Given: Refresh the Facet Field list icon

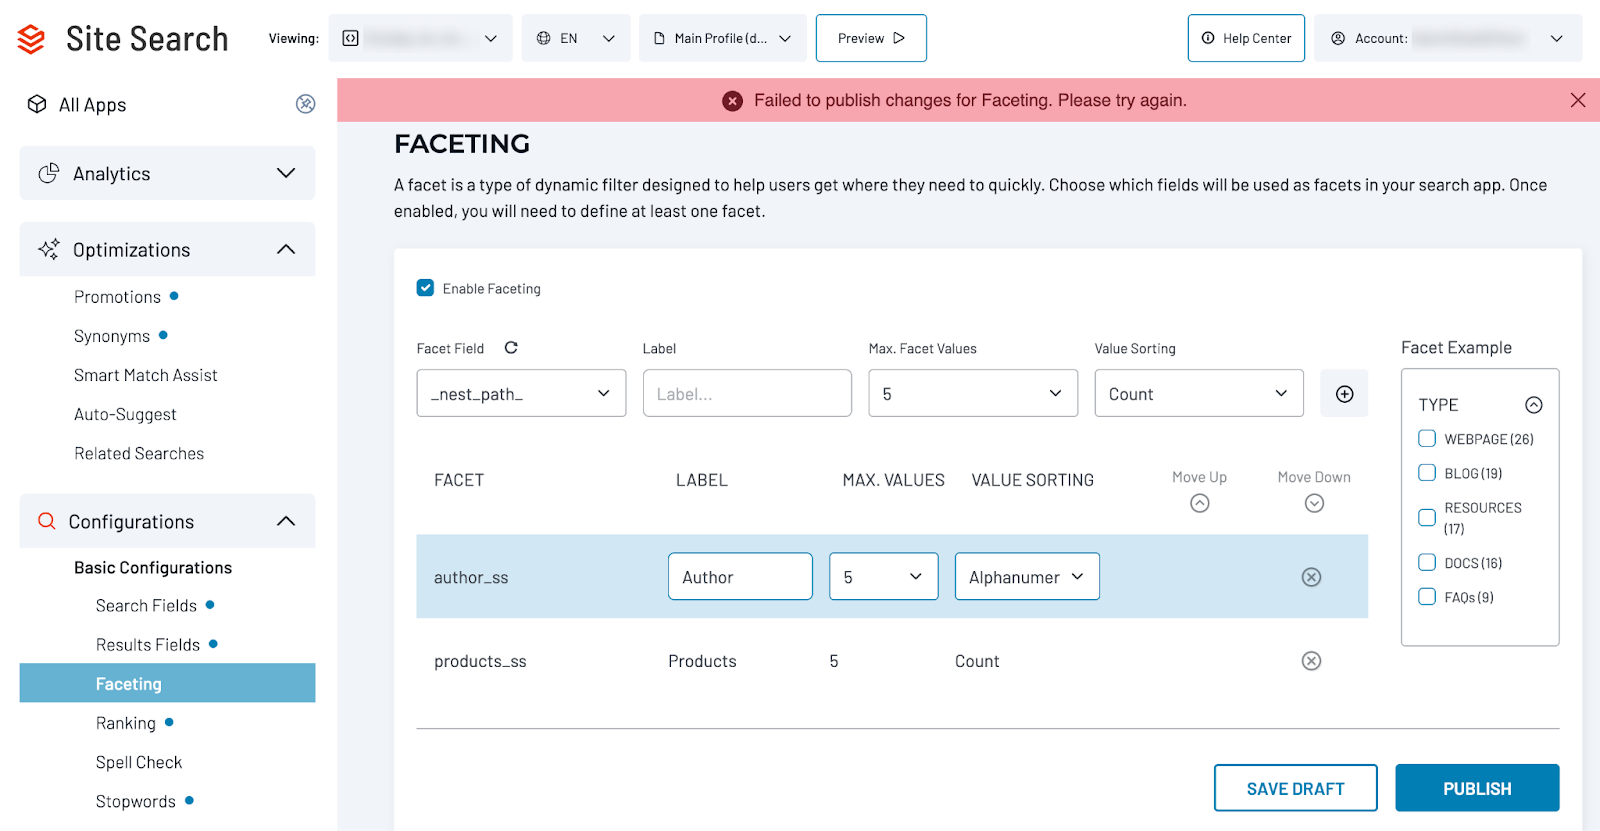Looking at the screenshot, I should (x=511, y=347).
